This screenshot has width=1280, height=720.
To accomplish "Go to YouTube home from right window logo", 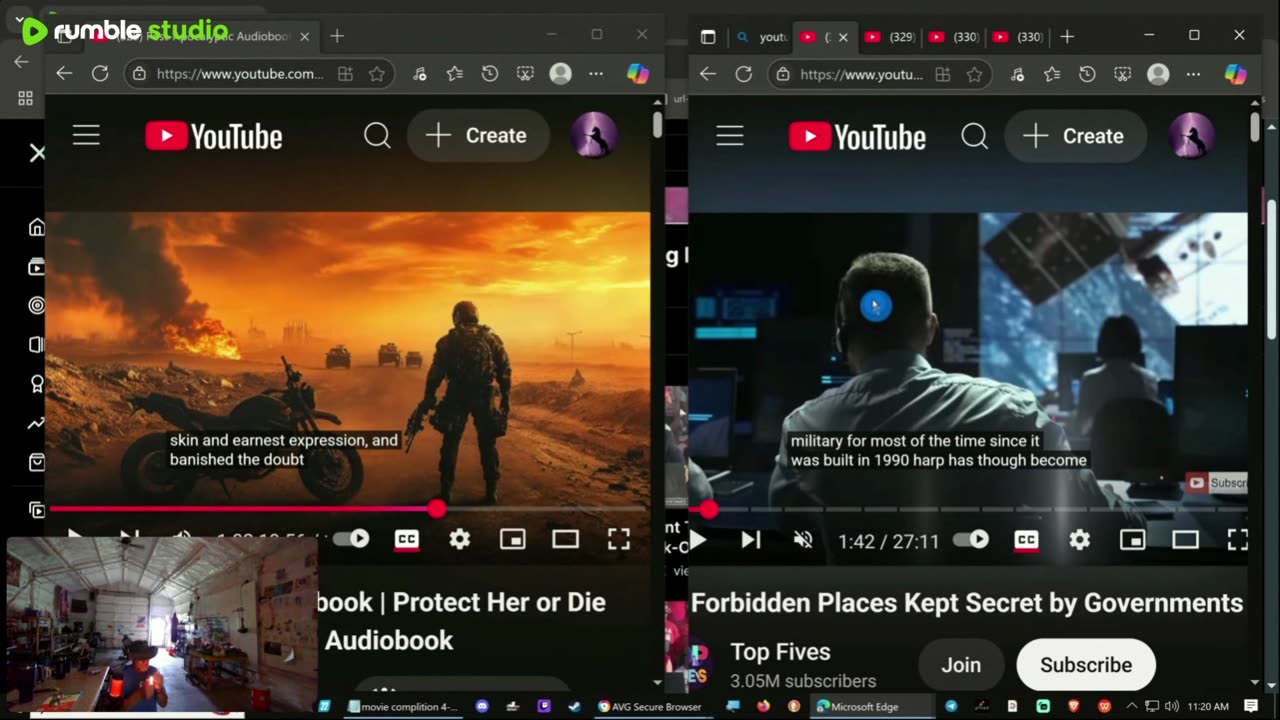I will pos(858,136).
